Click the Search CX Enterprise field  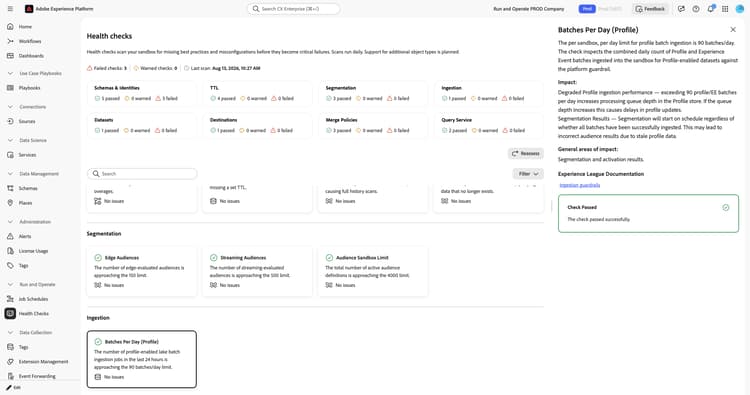(294, 9)
